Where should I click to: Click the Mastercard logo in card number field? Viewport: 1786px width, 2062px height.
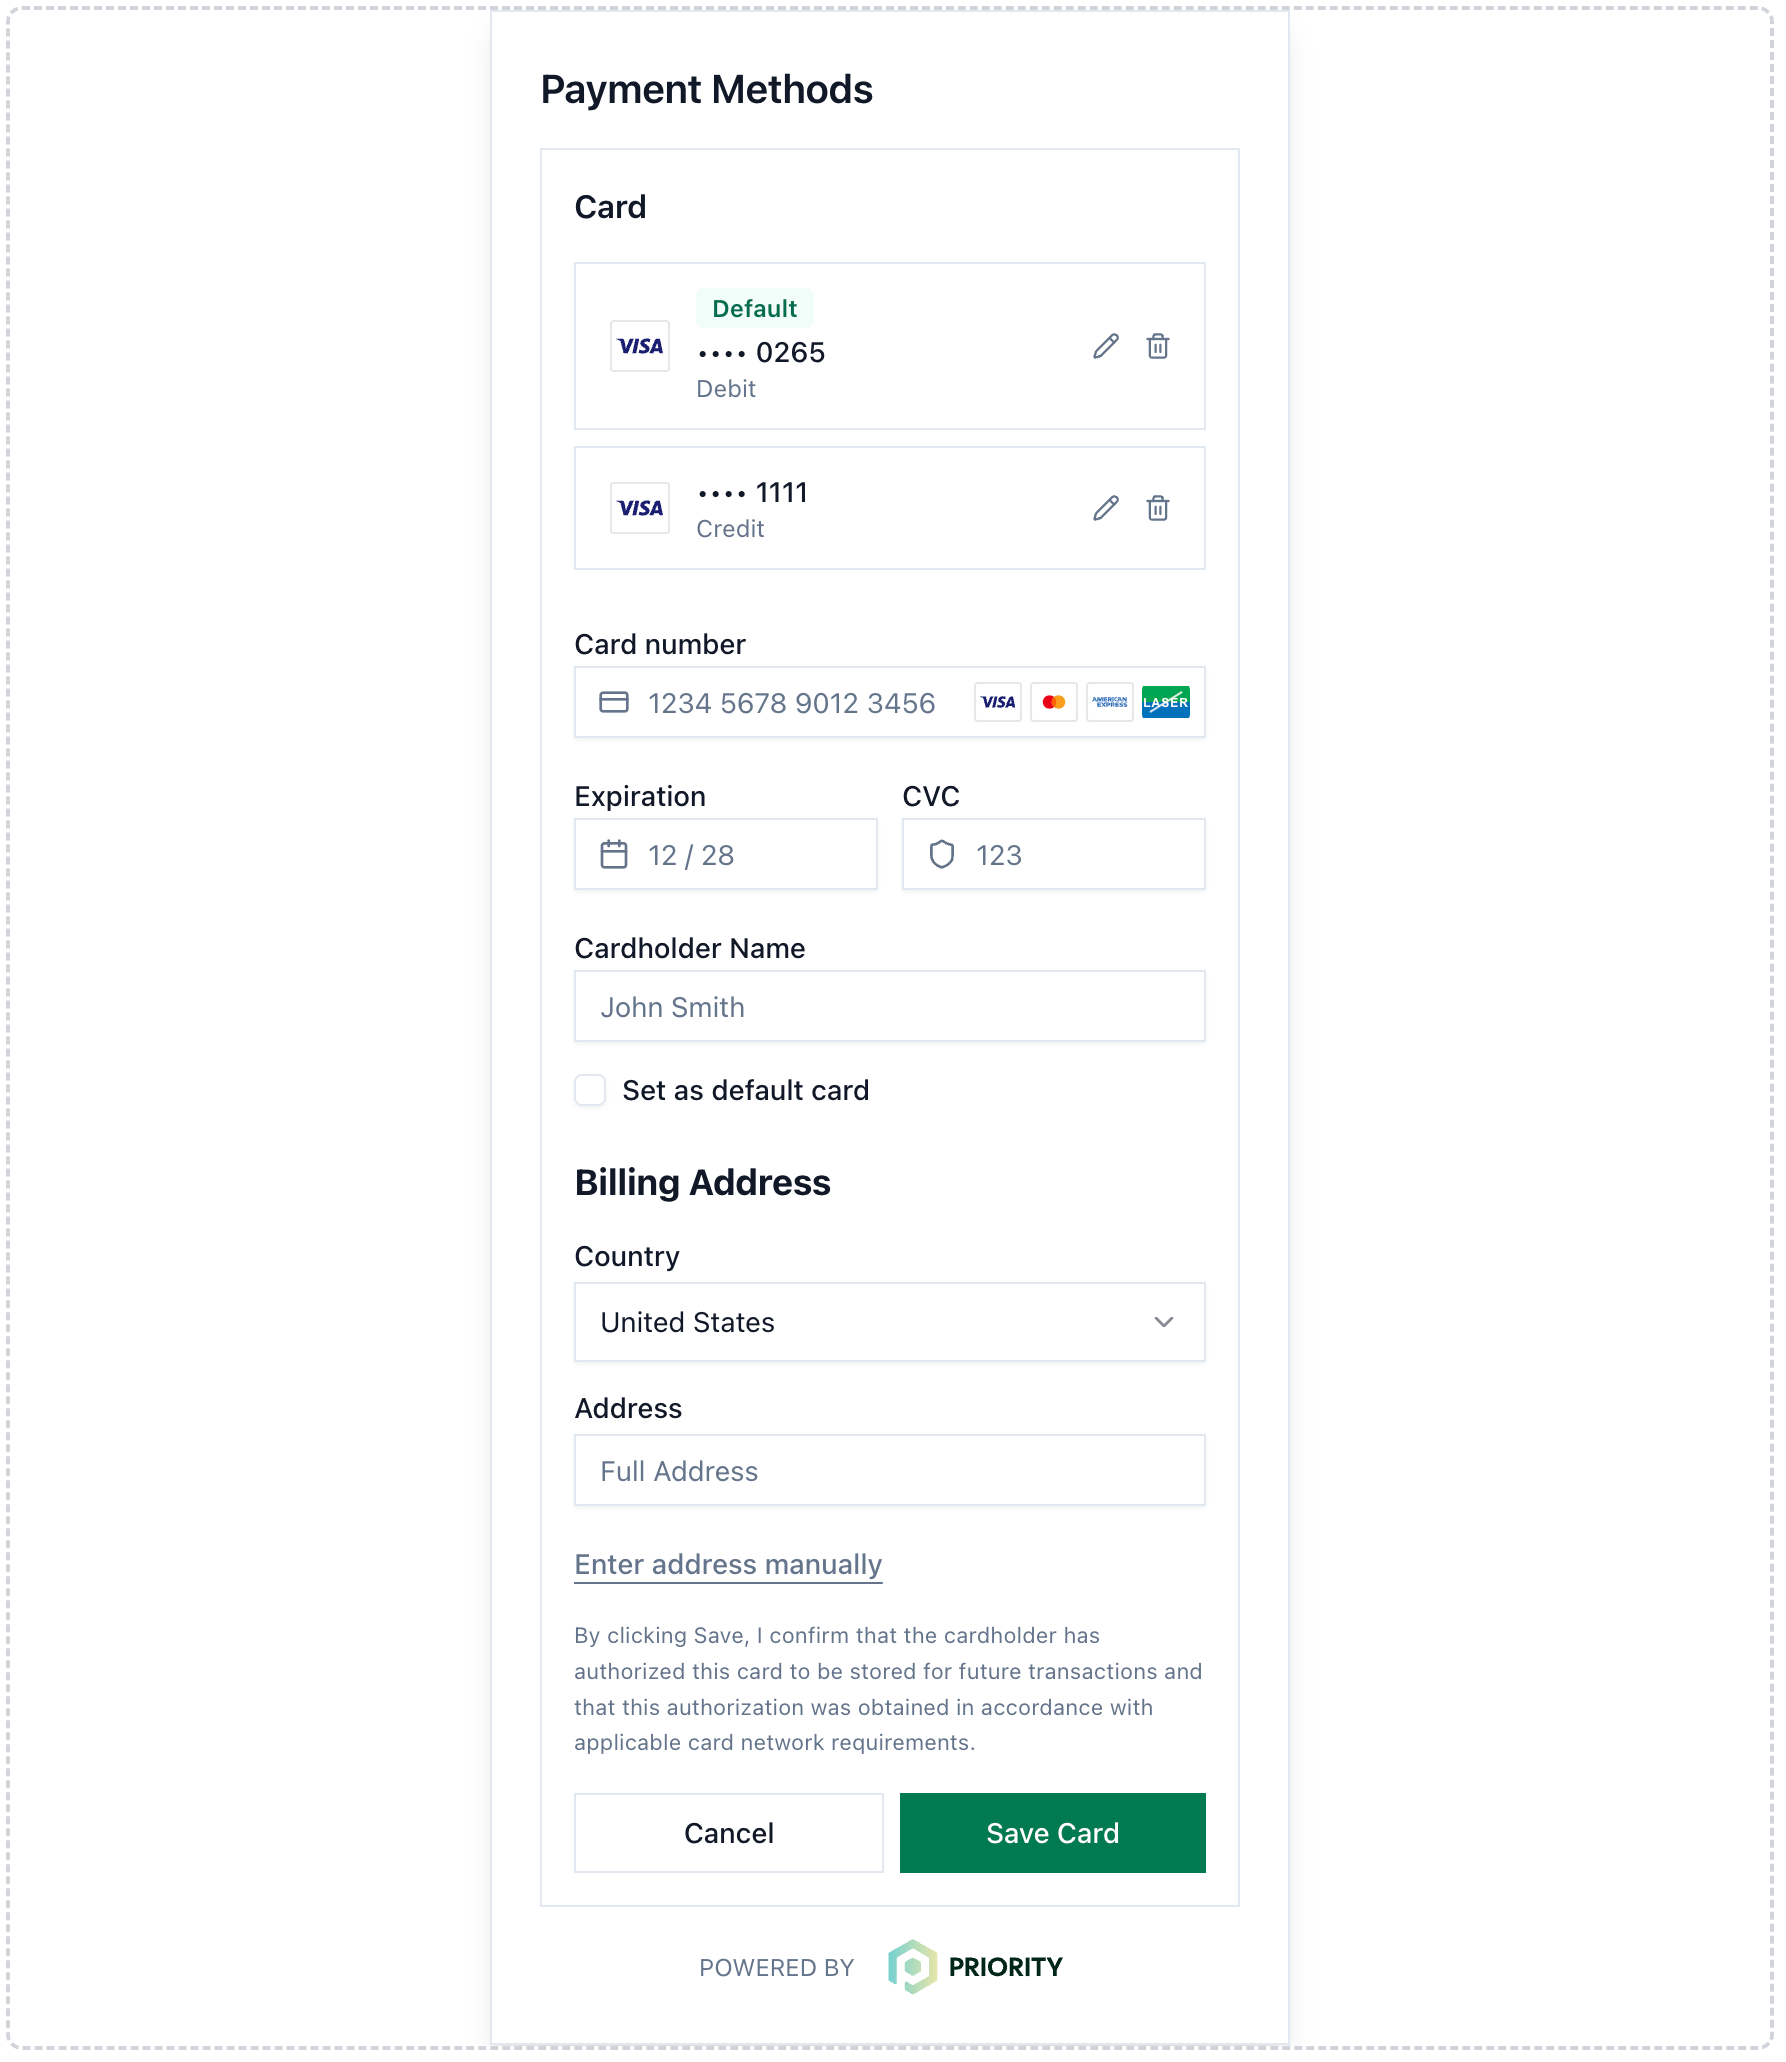(1053, 702)
